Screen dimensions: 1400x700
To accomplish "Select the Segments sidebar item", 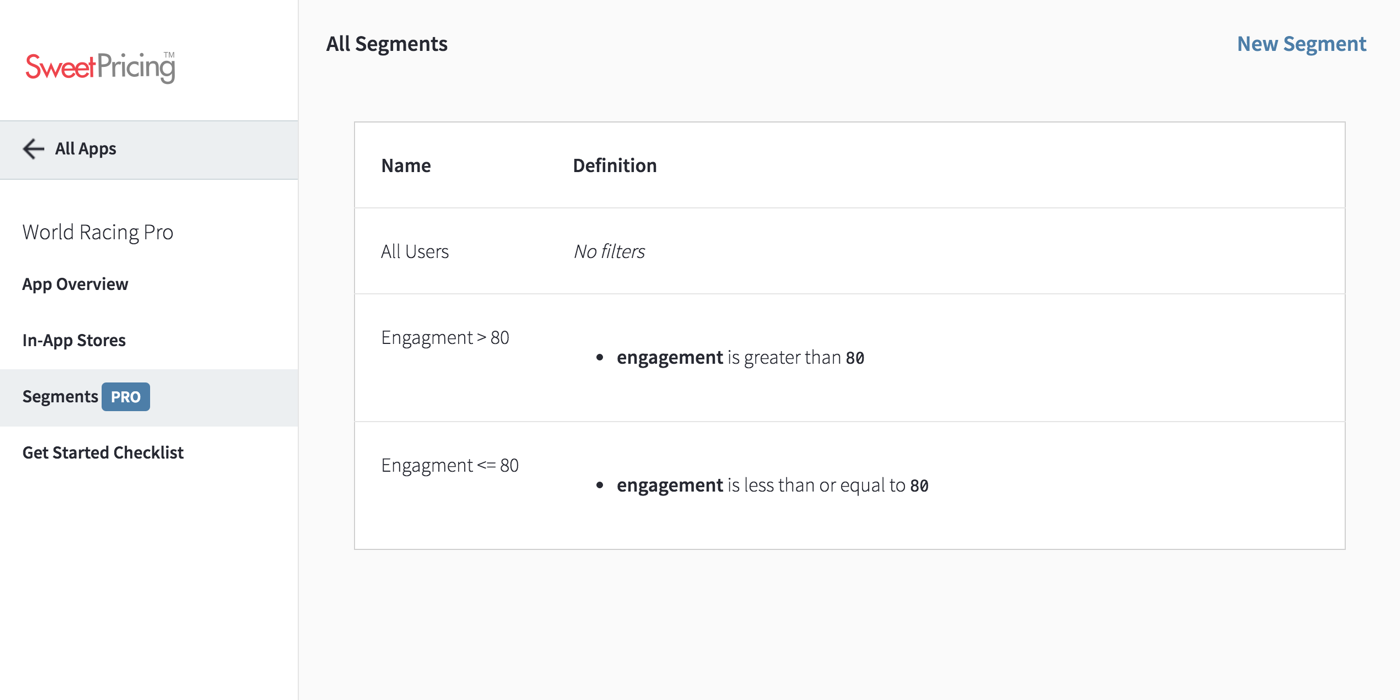I will pos(149,397).
